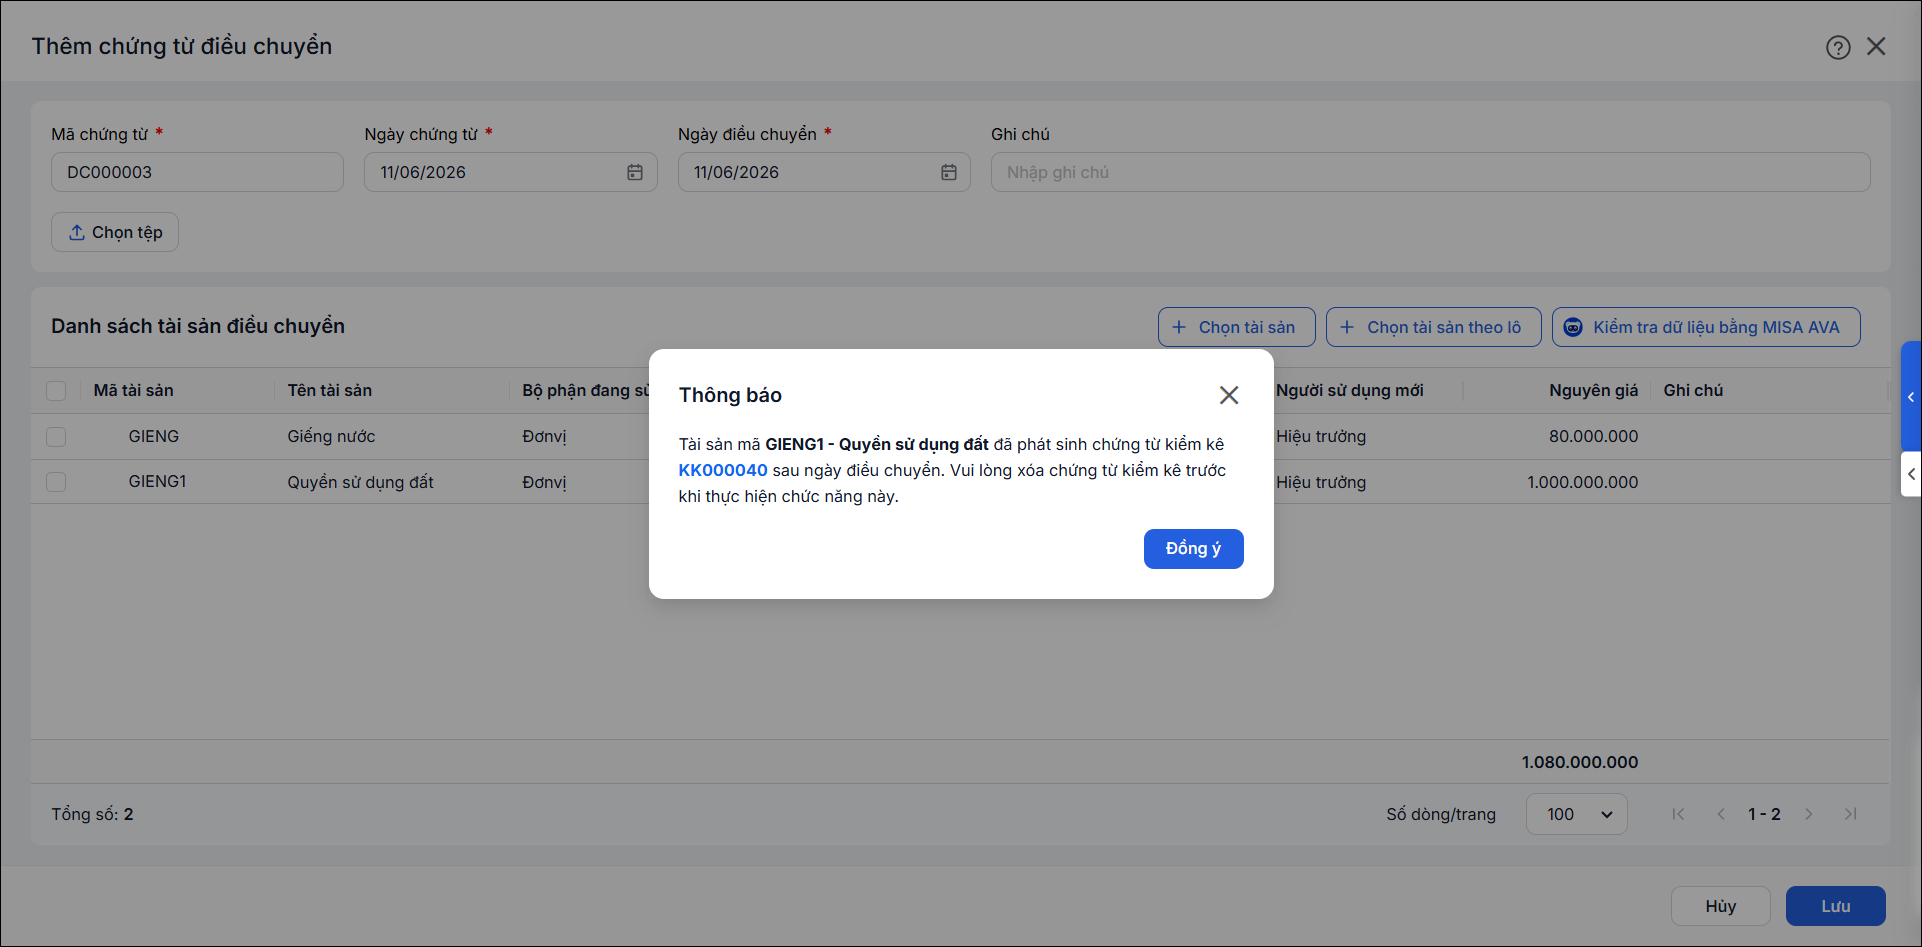The height and width of the screenshot is (947, 1922).
Task: Expand the white side panel arrow
Action: point(1911,474)
